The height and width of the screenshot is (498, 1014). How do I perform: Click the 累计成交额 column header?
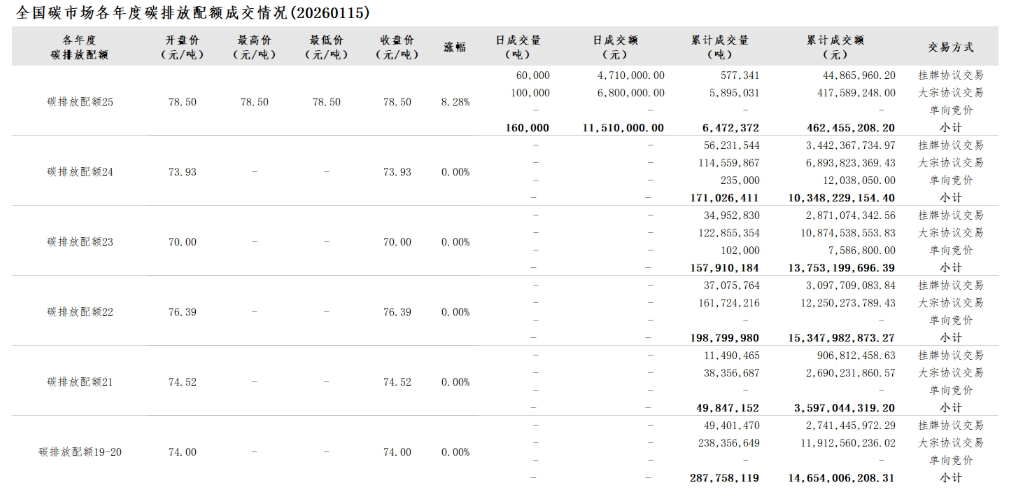point(835,47)
